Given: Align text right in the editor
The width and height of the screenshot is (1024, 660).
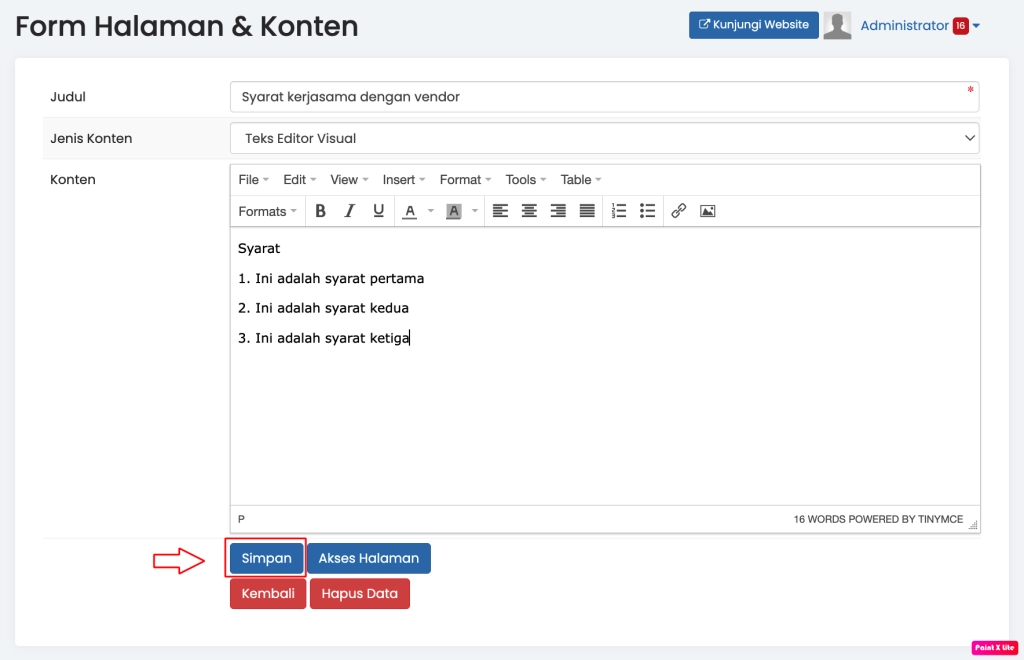Looking at the screenshot, I should (x=558, y=211).
